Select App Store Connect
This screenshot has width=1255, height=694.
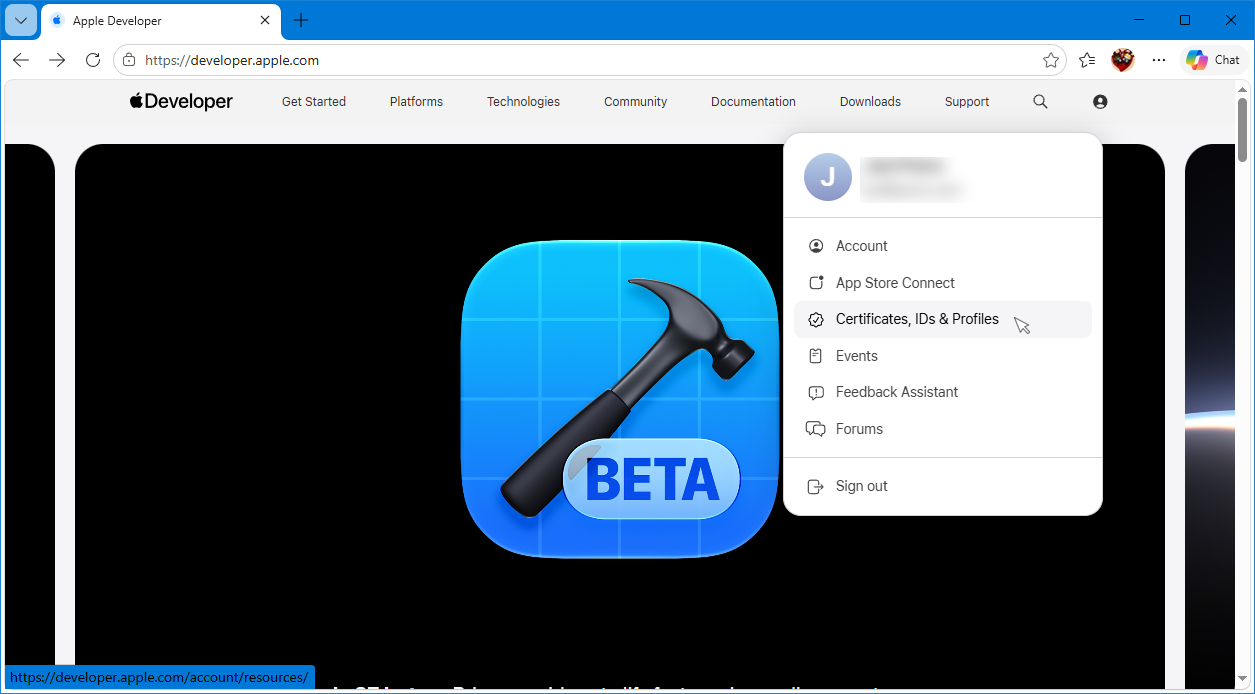click(943, 283)
